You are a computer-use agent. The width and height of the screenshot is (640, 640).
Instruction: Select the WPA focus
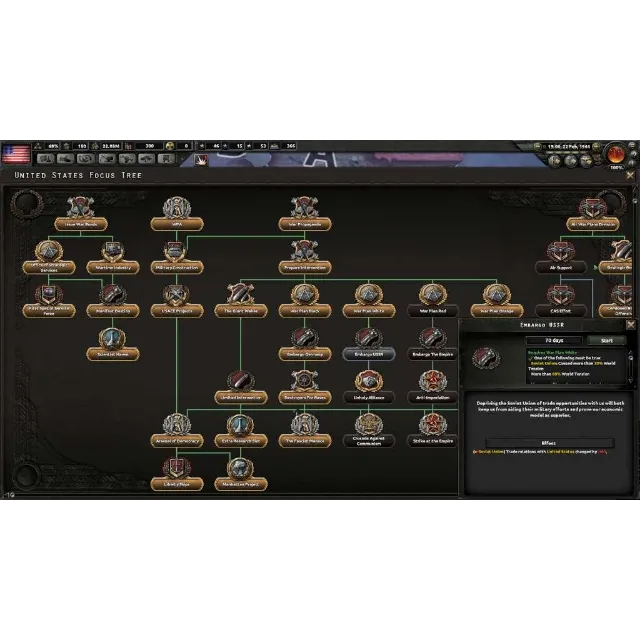click(x=177, y=216)
